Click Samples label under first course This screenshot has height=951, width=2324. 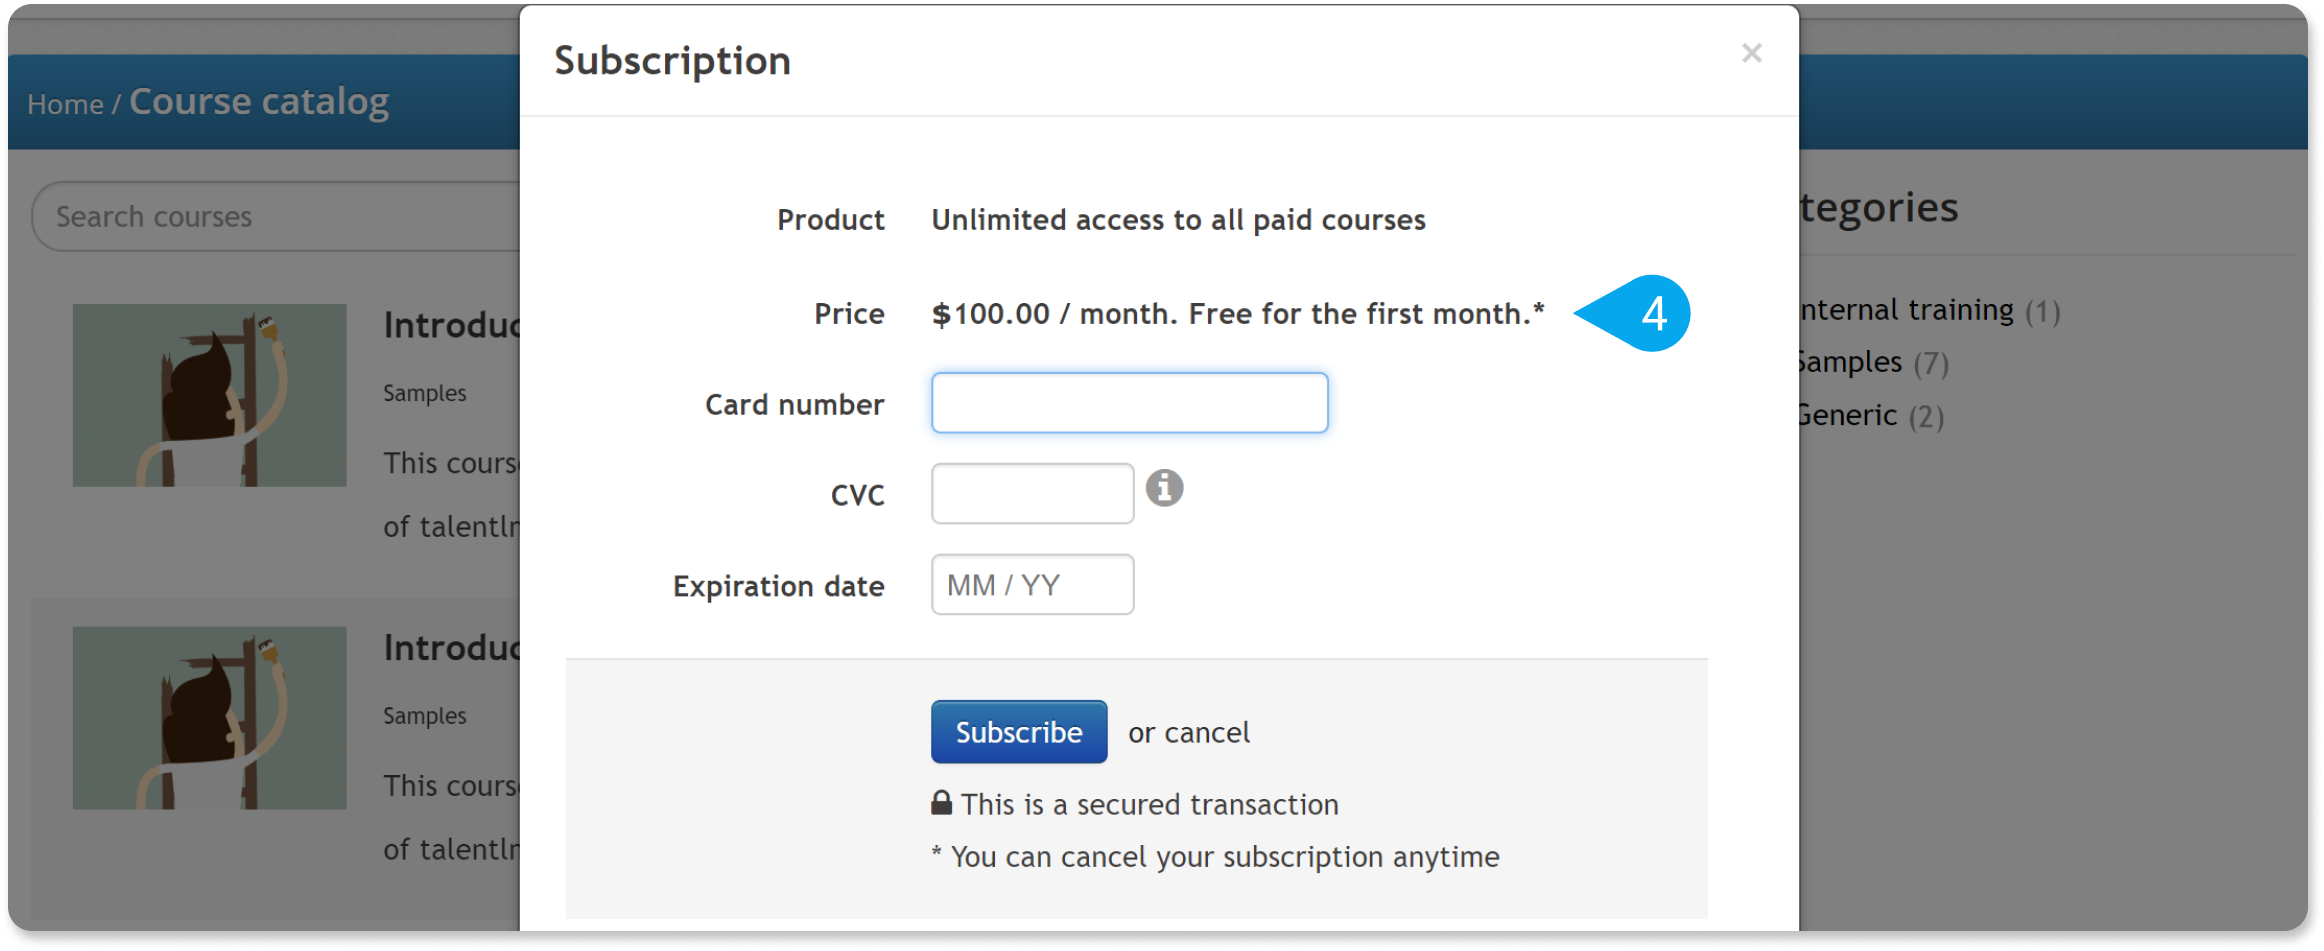(x=425, y=393)
